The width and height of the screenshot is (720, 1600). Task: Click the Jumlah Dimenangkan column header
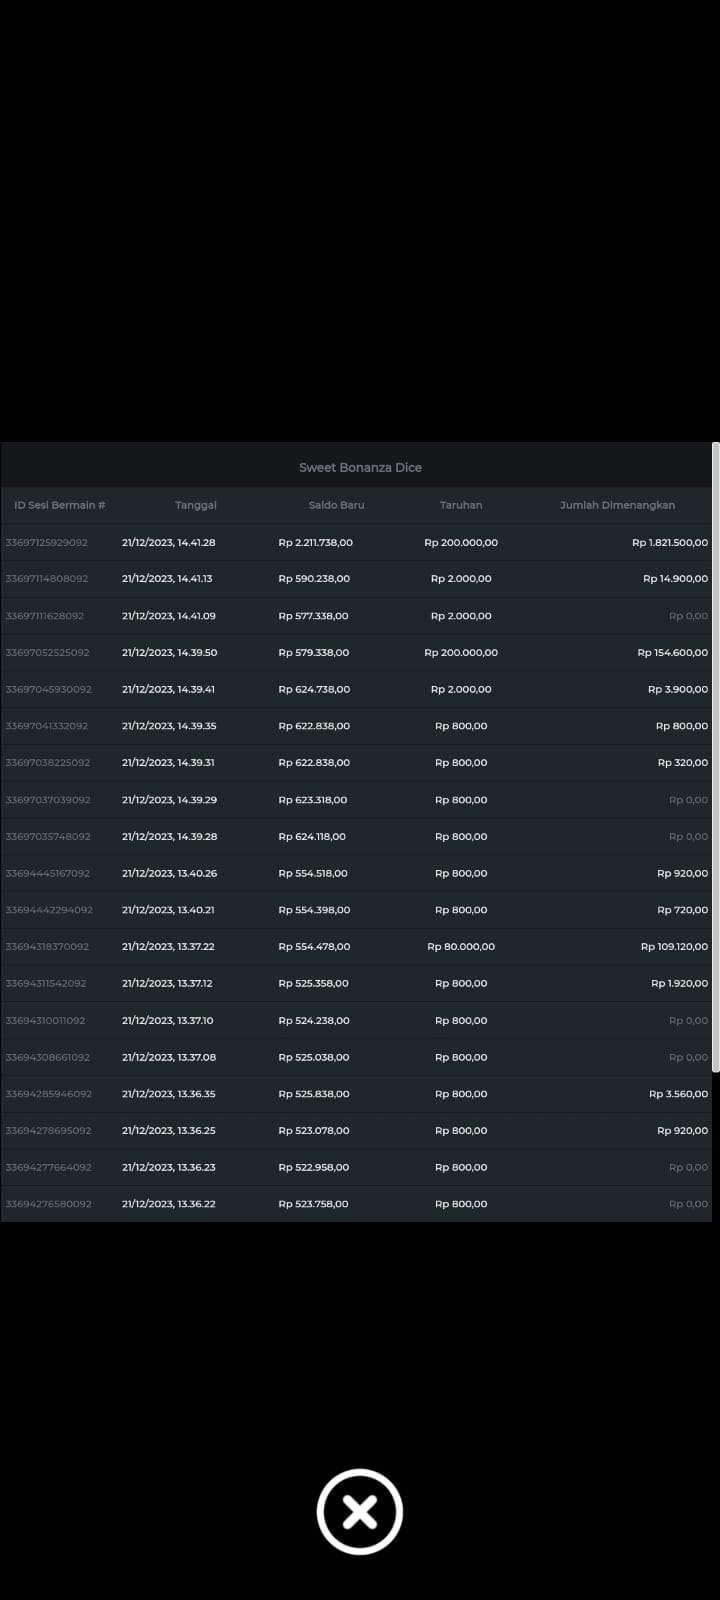[617, 505]
